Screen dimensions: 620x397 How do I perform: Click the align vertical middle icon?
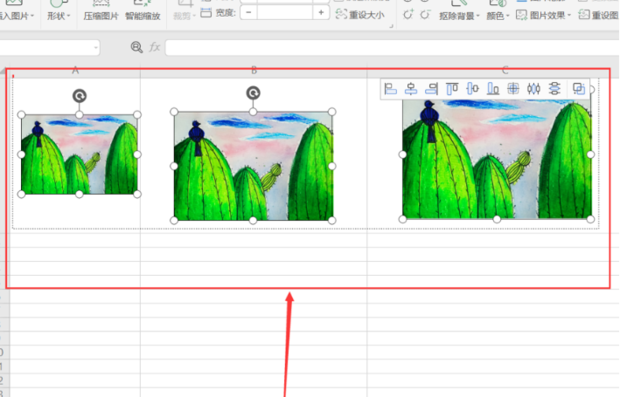(x=473, y=89)
